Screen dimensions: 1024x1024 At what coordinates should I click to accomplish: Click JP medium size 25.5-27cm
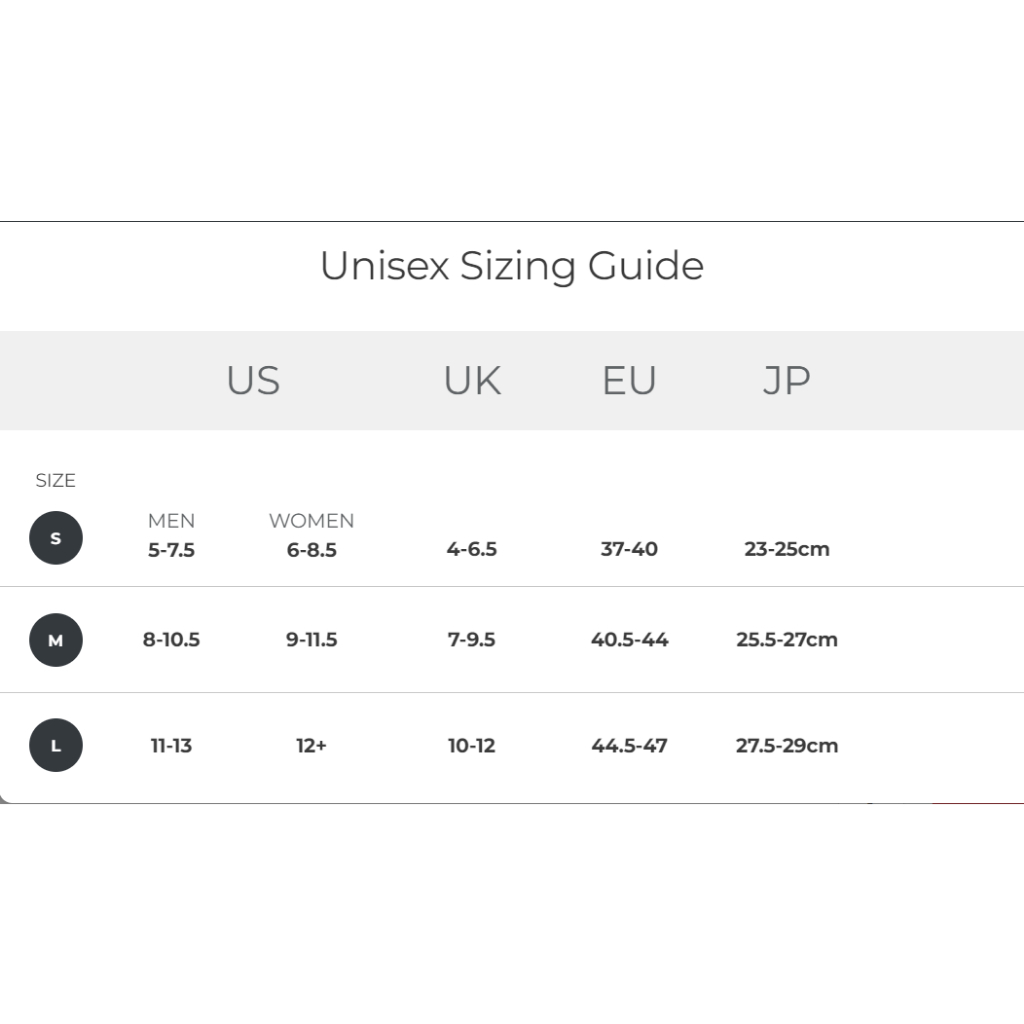(x=787, y=640)
